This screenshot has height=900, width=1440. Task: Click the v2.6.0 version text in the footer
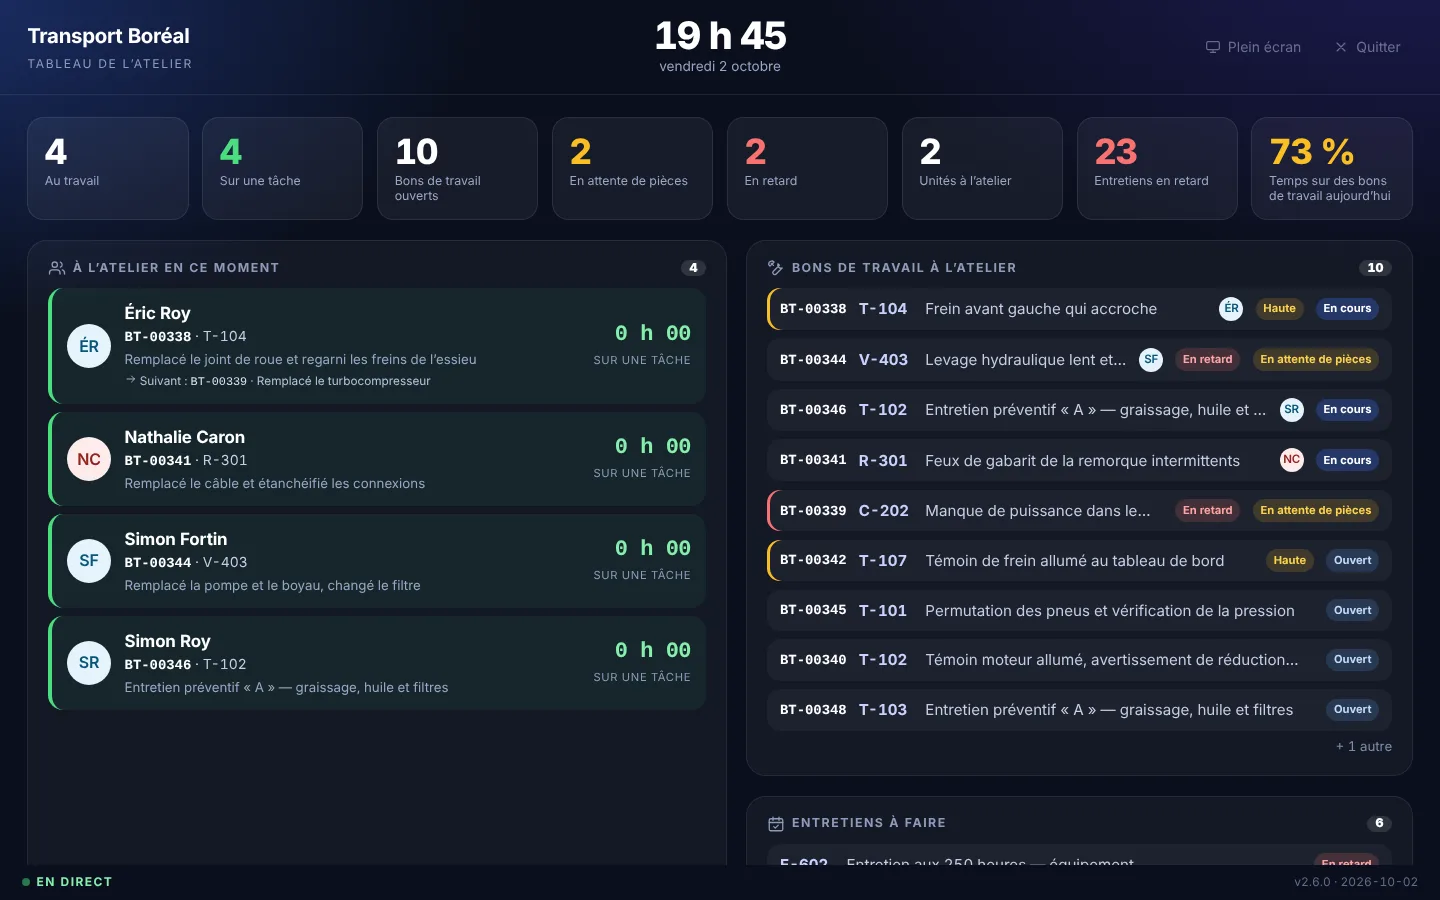[1355, 882]
